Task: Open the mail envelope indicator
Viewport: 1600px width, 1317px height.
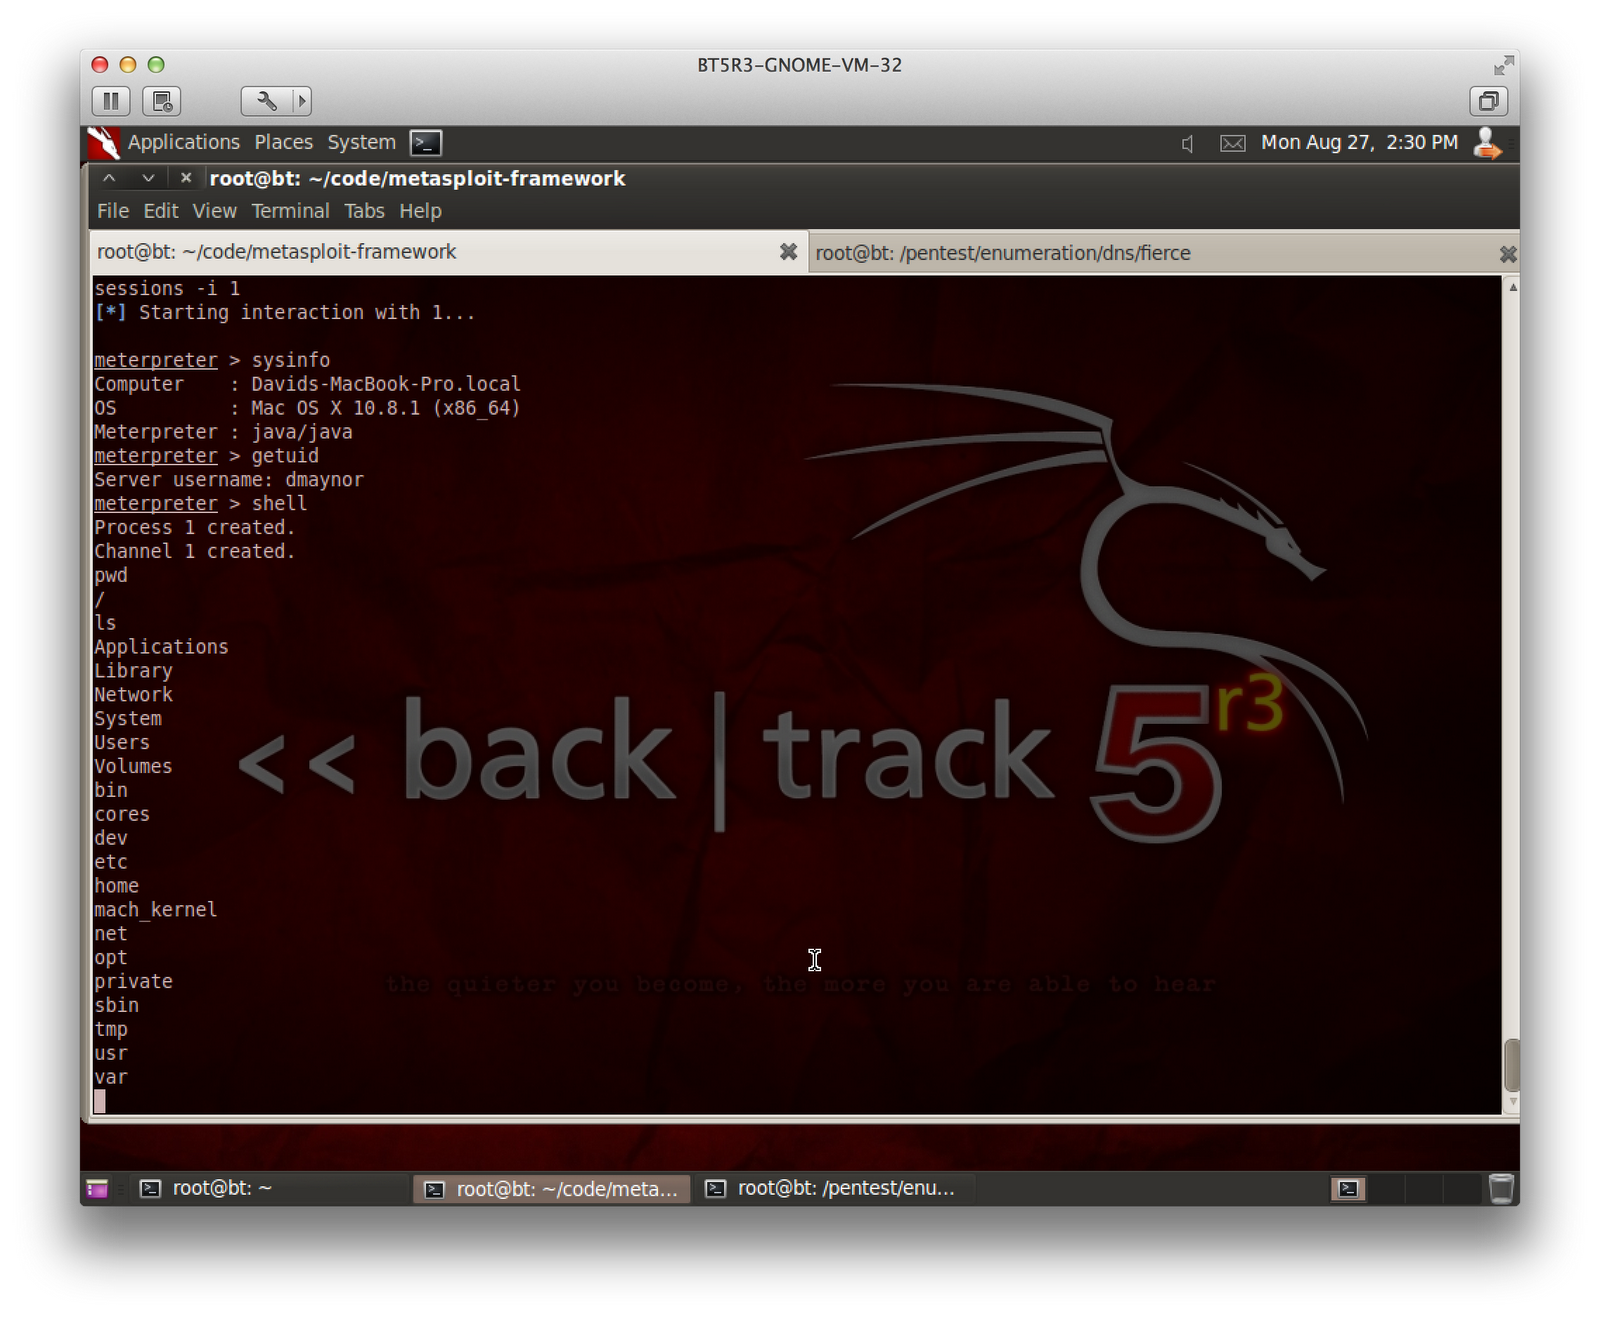Action: point(1233,144)
